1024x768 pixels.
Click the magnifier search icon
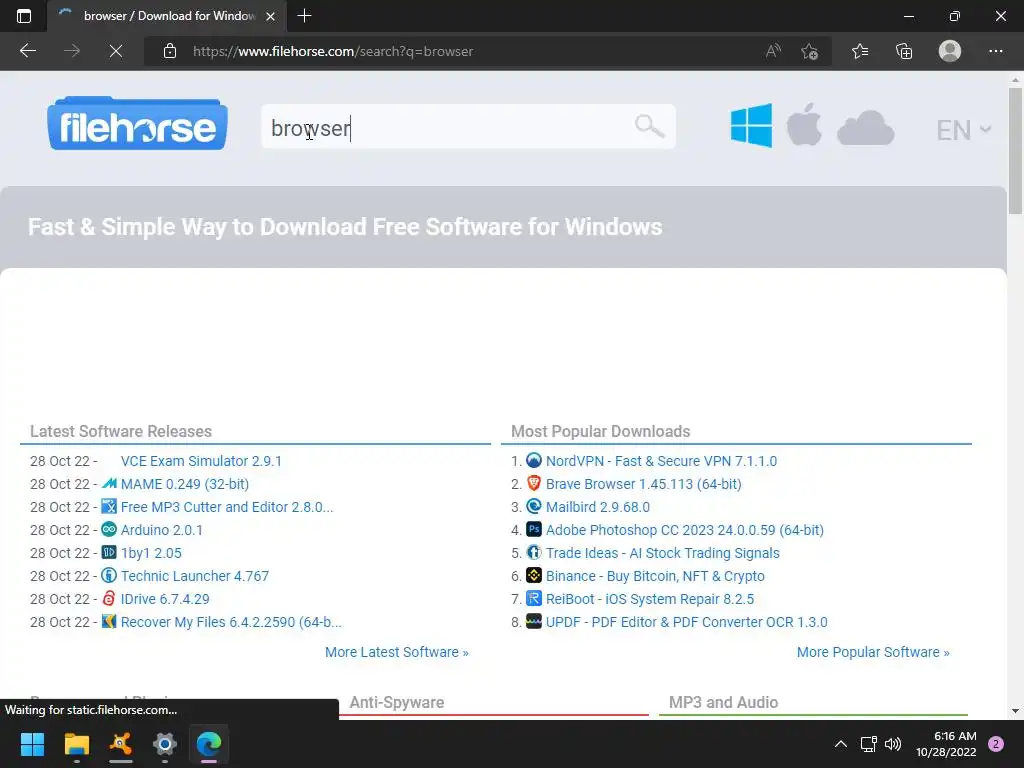(x=649, y=125)
